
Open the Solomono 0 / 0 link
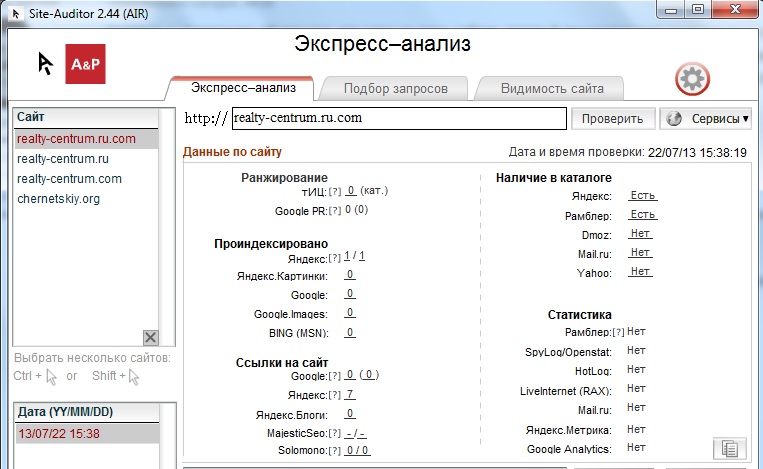357,451
